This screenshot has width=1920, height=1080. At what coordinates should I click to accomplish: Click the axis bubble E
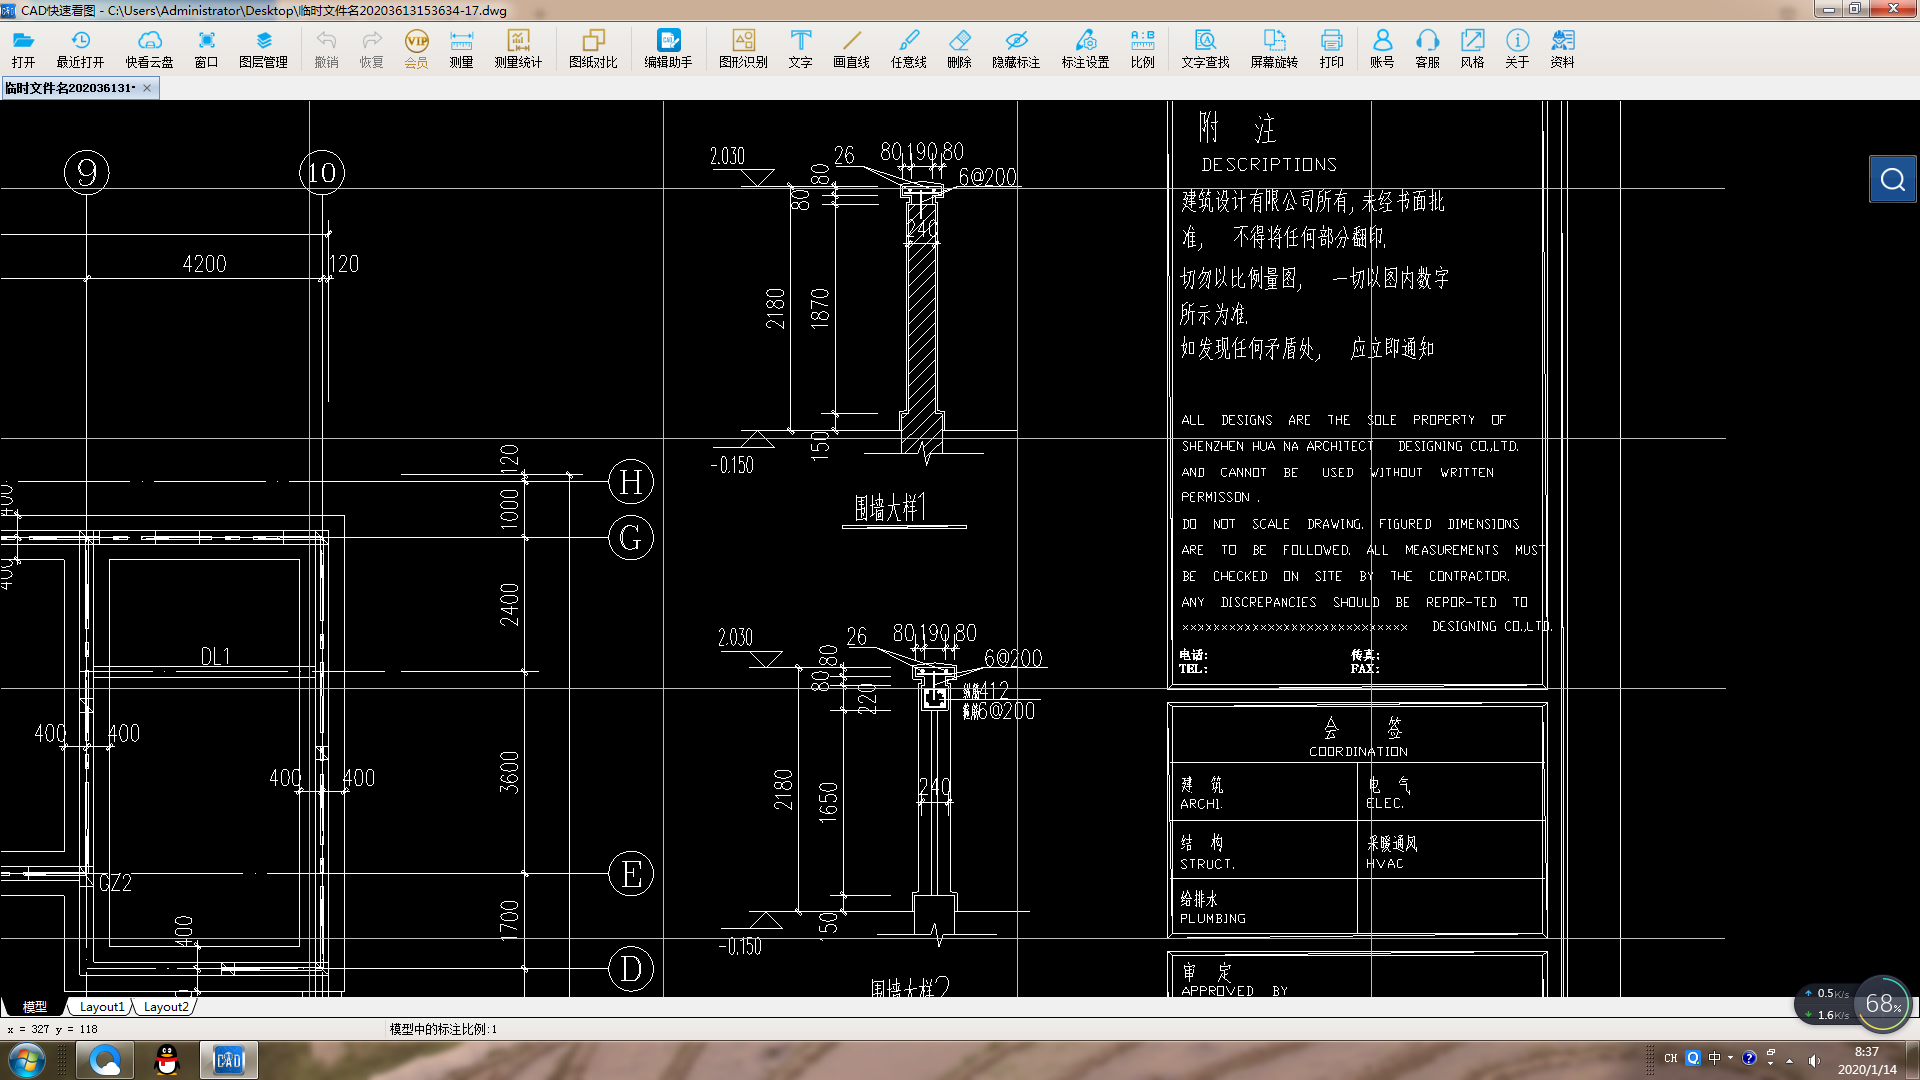[631, 874]
